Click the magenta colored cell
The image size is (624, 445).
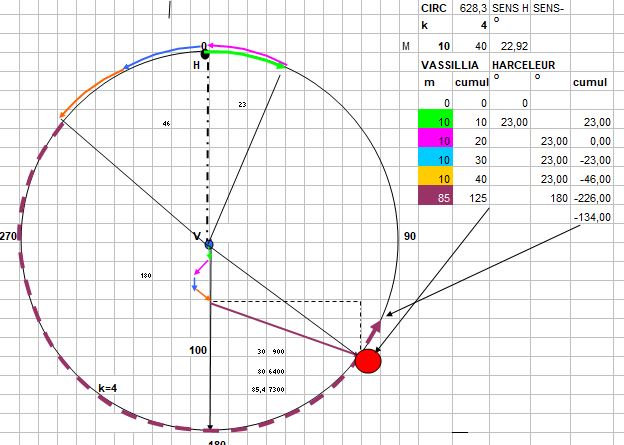point(436,141)
